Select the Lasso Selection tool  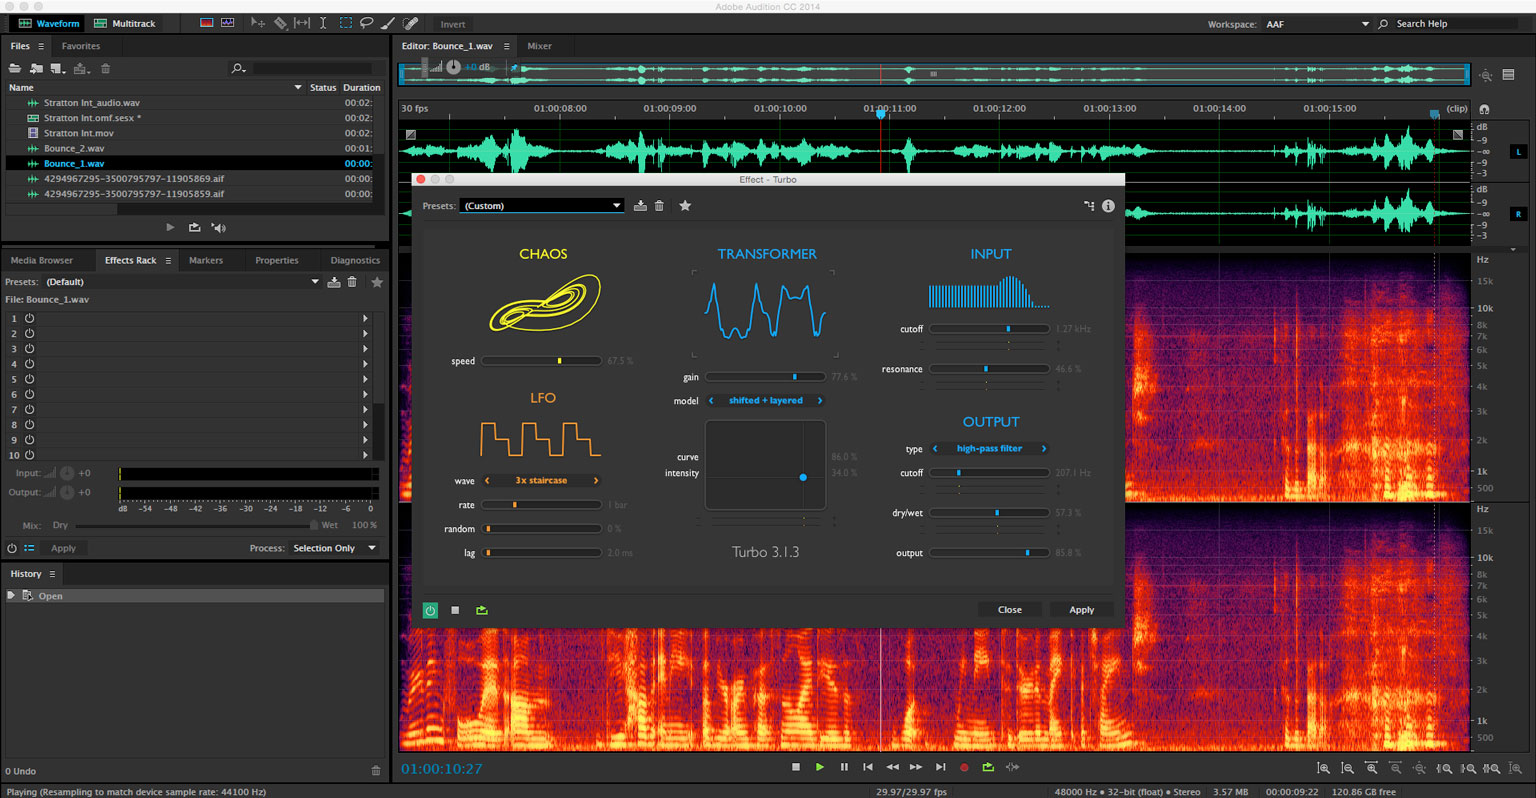[367, 23]
